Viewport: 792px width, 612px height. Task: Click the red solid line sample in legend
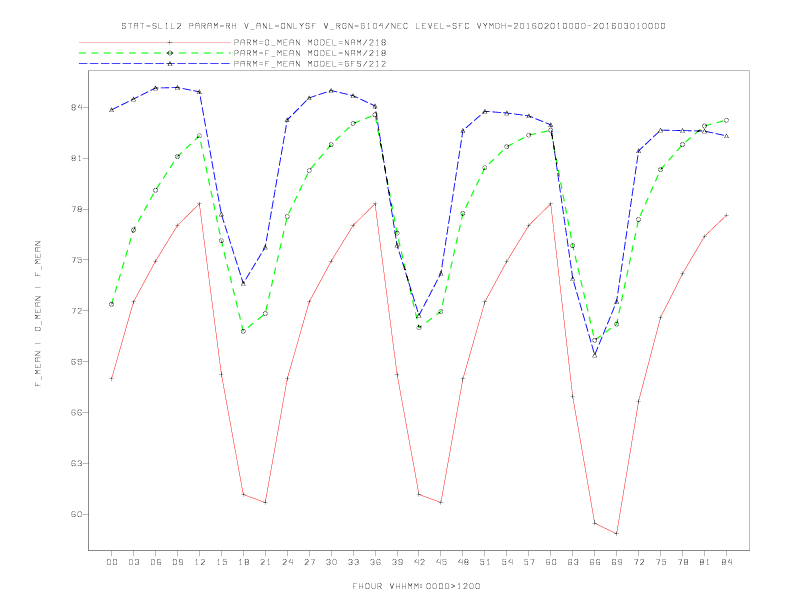tap(155, 42)
